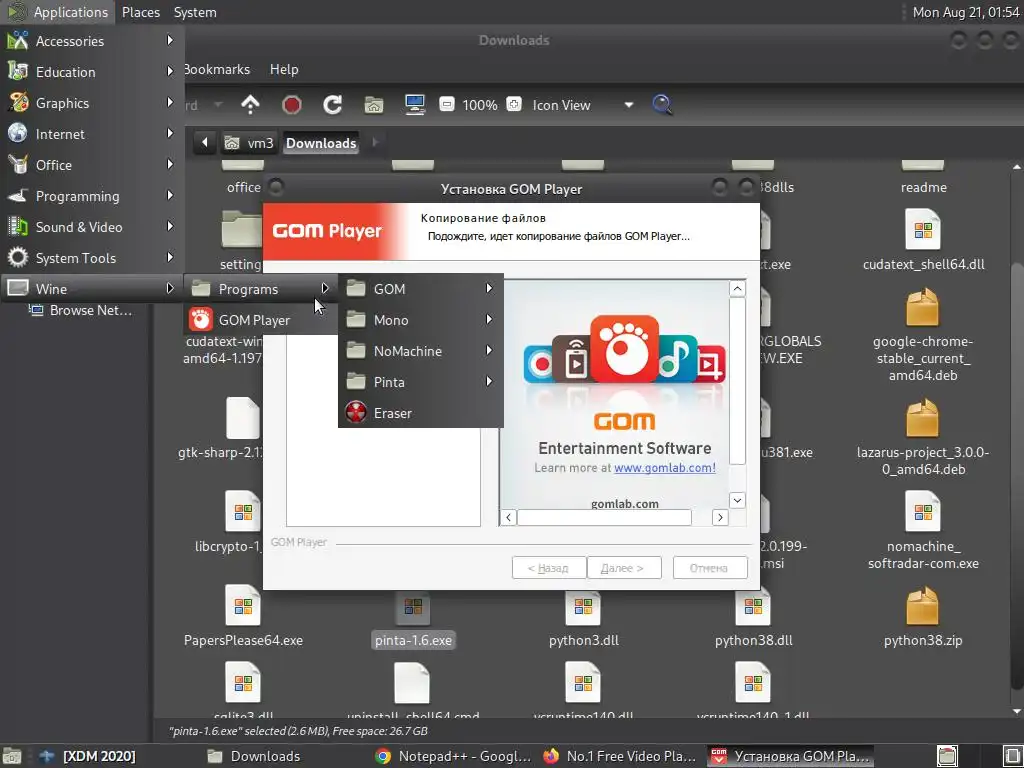1024x768 pixels.
Task: Expand the NoMachine folder submenu
Action: (421, 351)
